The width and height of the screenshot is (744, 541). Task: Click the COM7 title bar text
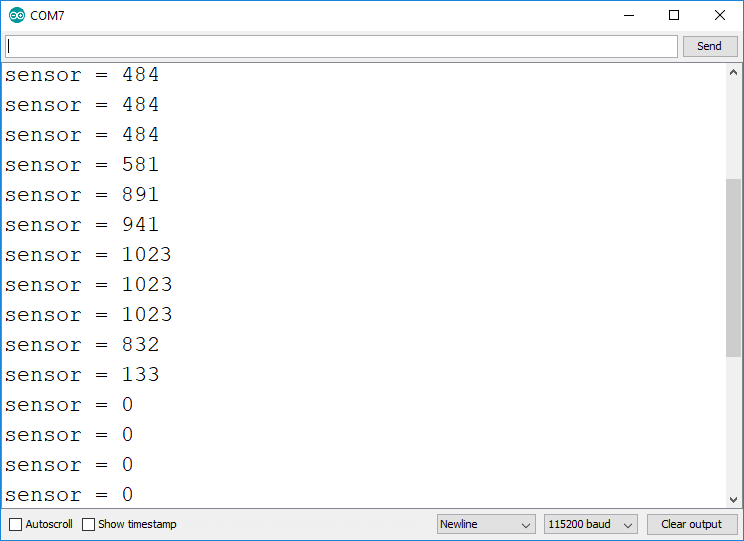pyautogui.click(x=48, y=16)
